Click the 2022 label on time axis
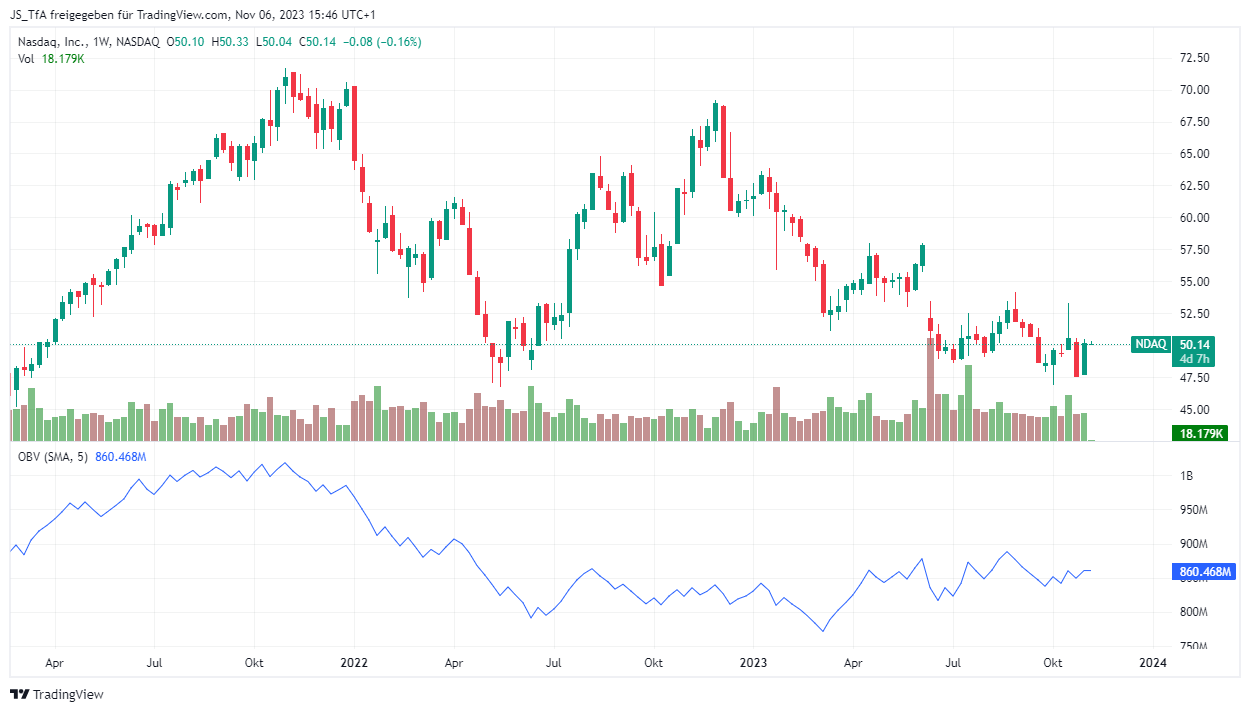1250x712 pixels. [x=354, y=662]
